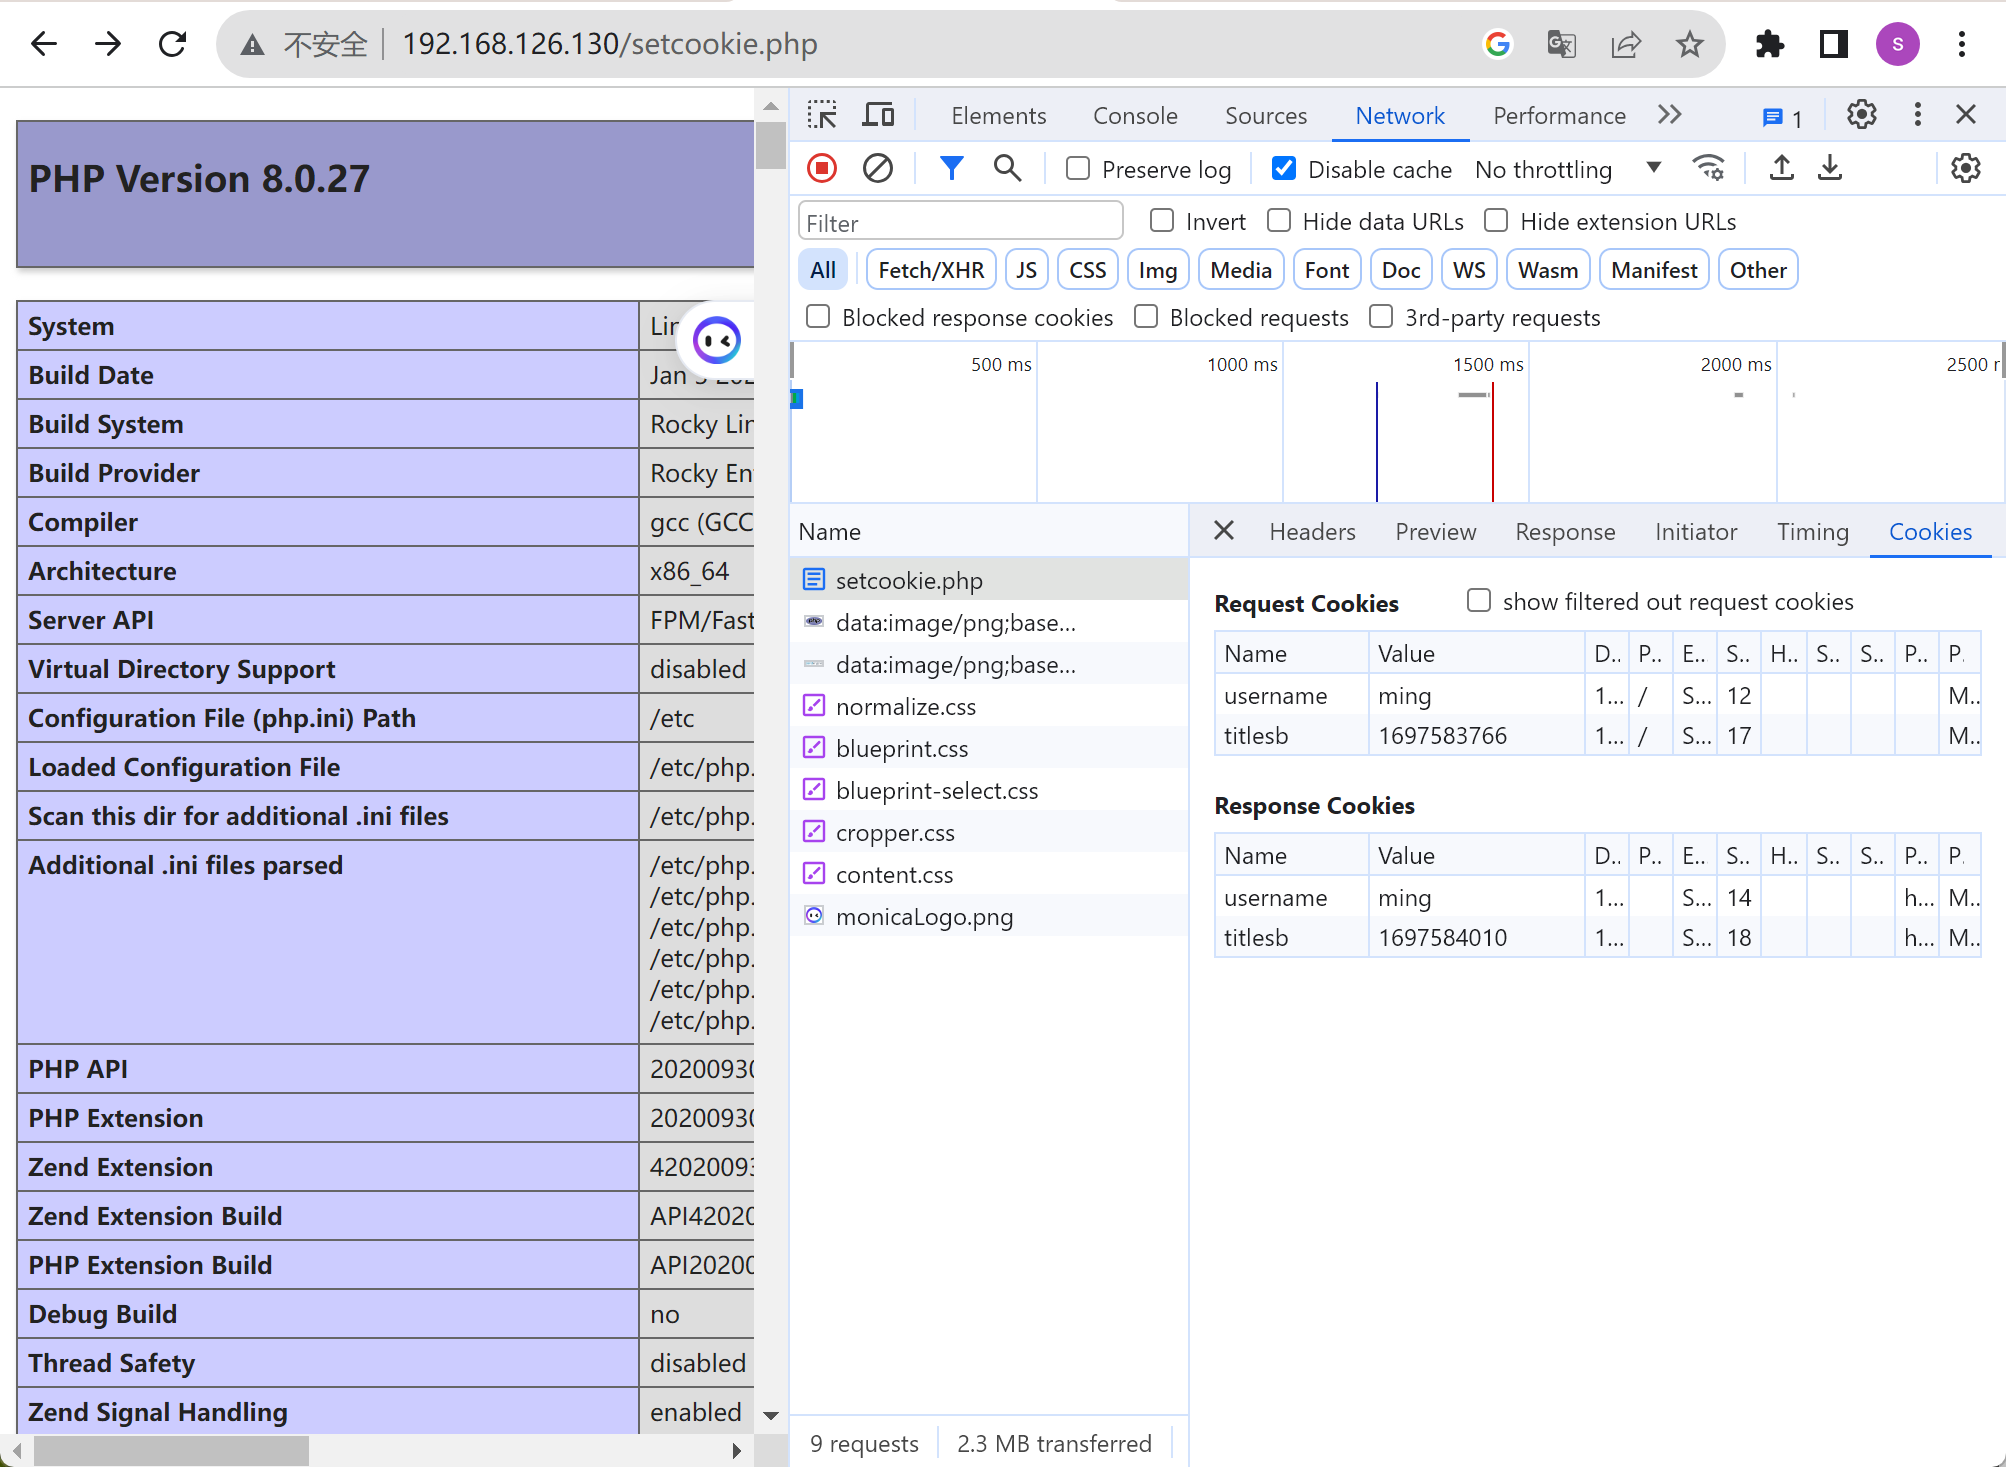Select the Fetch/XHR filter button

coord(931,269)
